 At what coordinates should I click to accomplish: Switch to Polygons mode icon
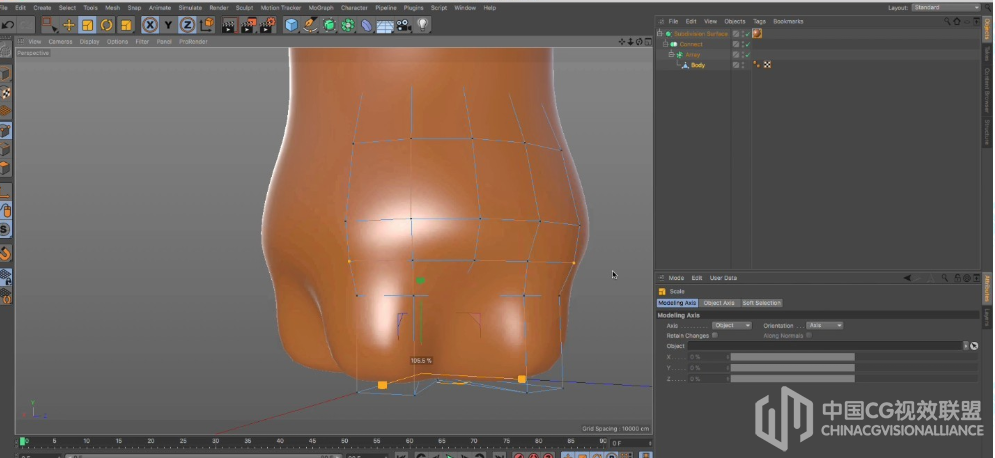pos(5,168)
